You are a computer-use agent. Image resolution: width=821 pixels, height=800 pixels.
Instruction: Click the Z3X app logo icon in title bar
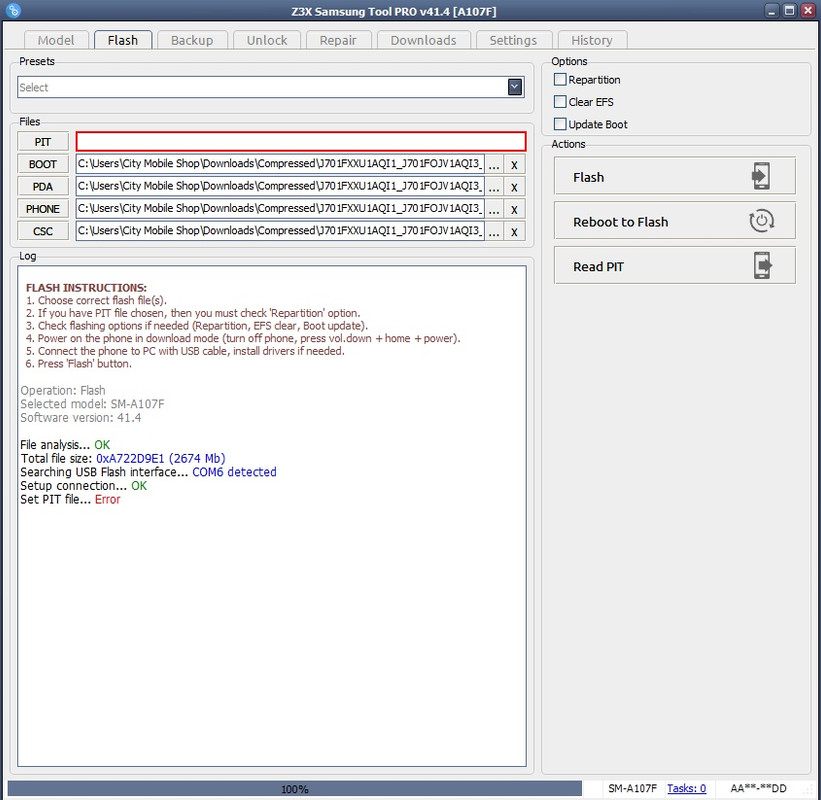tap(13, 10)
